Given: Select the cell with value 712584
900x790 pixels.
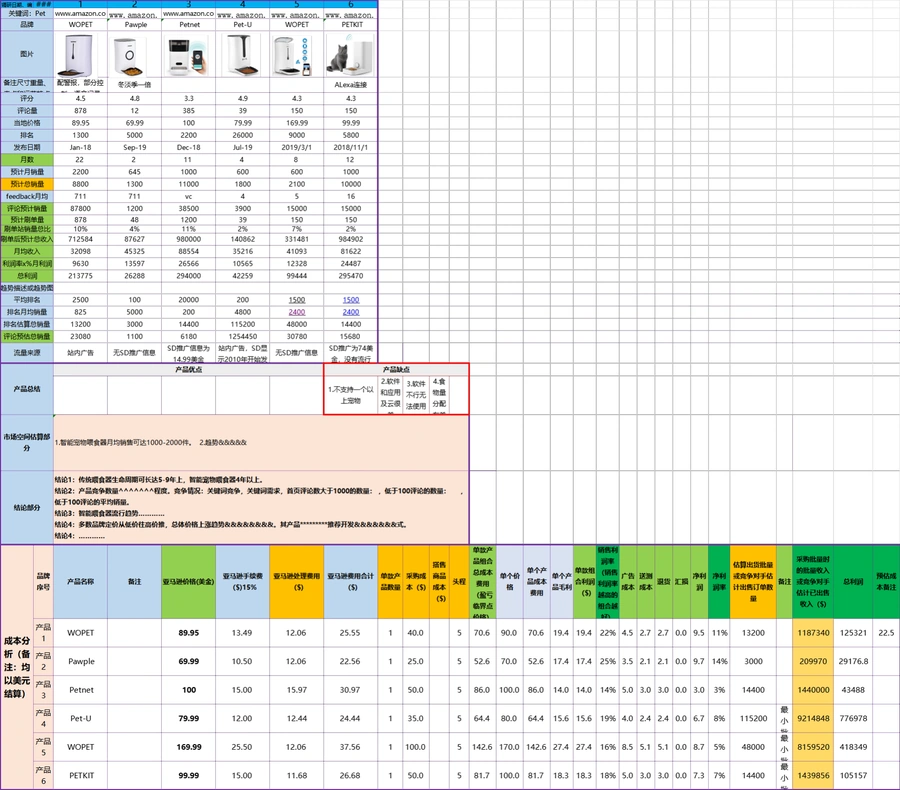Looking at the screenshot, I should pyautogui.click(x=80, y=239).
